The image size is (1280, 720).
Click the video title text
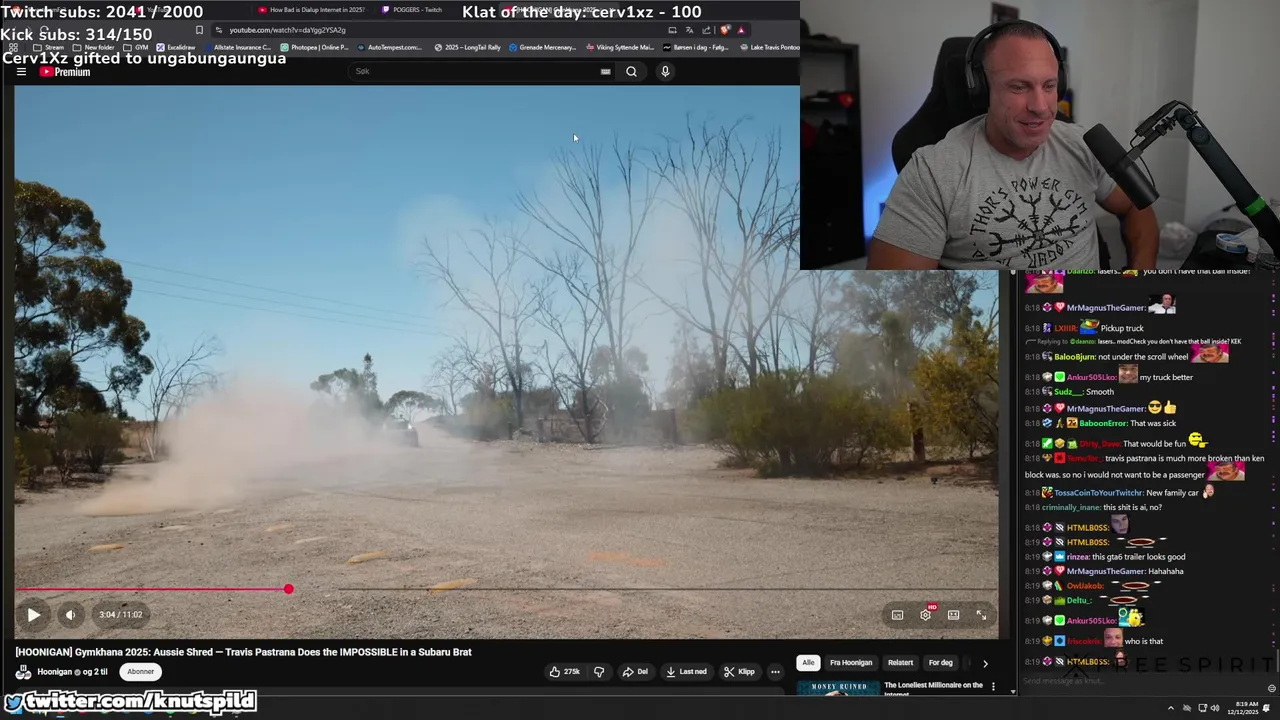click(x=243, y=652)
